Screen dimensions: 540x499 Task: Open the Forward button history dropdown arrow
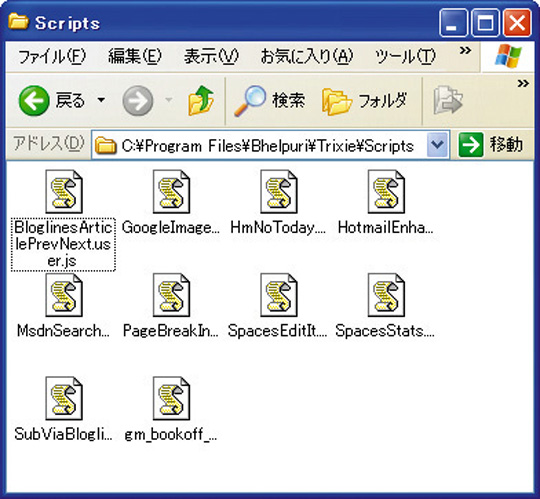[169, 100]
